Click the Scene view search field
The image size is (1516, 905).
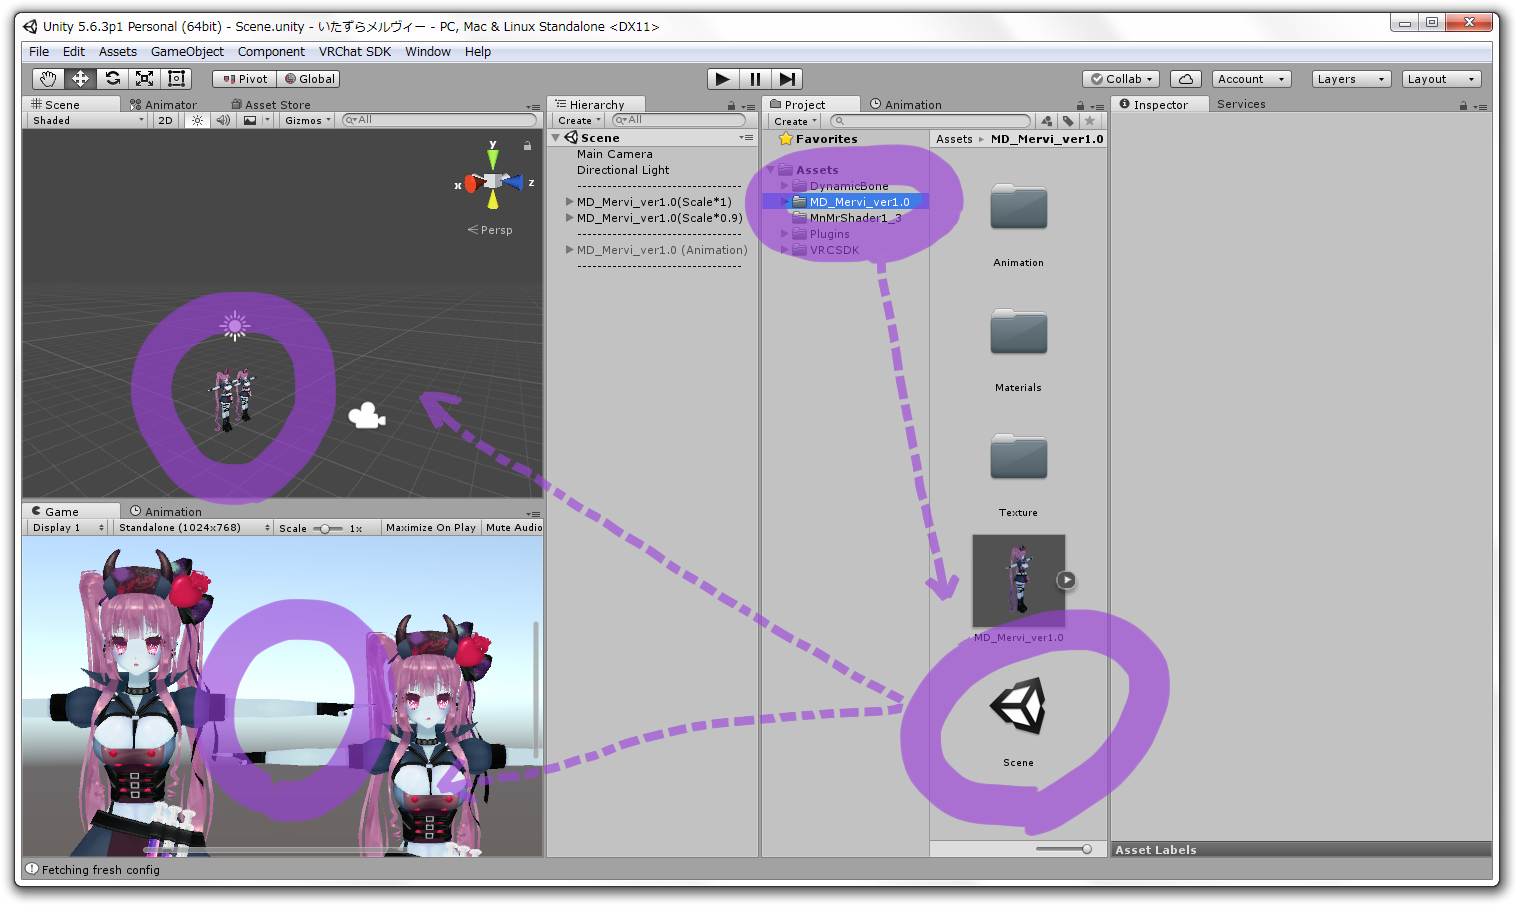(x=439, y=120)
